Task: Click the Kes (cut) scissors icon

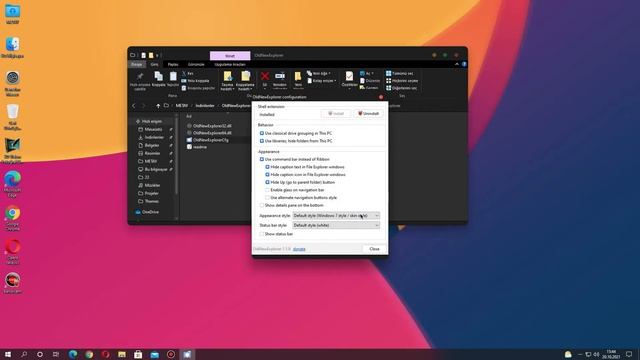Action: [x=184, y=73]
